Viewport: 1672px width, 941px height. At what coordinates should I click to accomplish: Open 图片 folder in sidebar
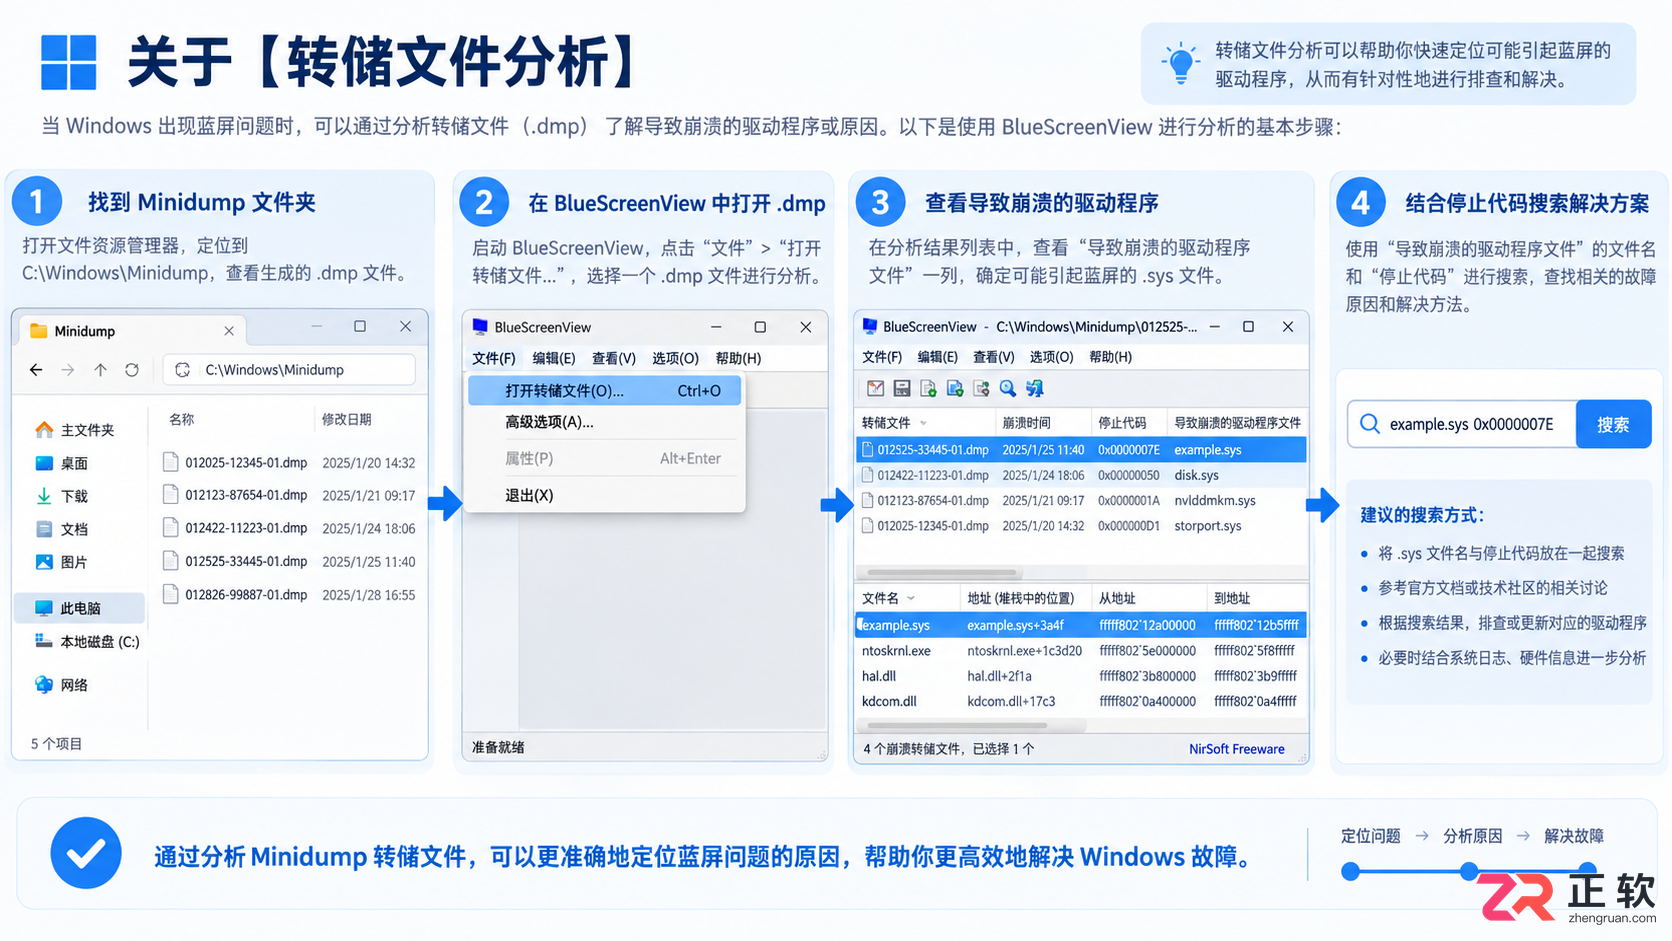click(x=62, y=562)
